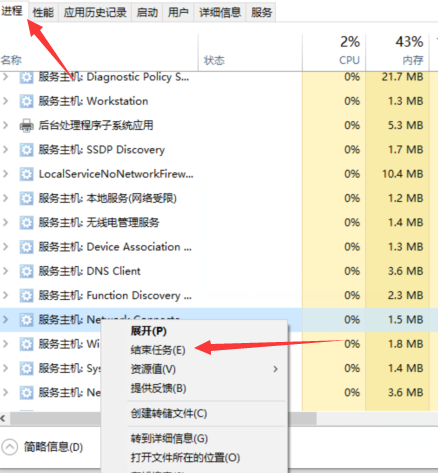Click gear icon of 本地服务(网络受限) row
Image resolution: width=438 pixels, height=473 pixels.
point(26,198)
